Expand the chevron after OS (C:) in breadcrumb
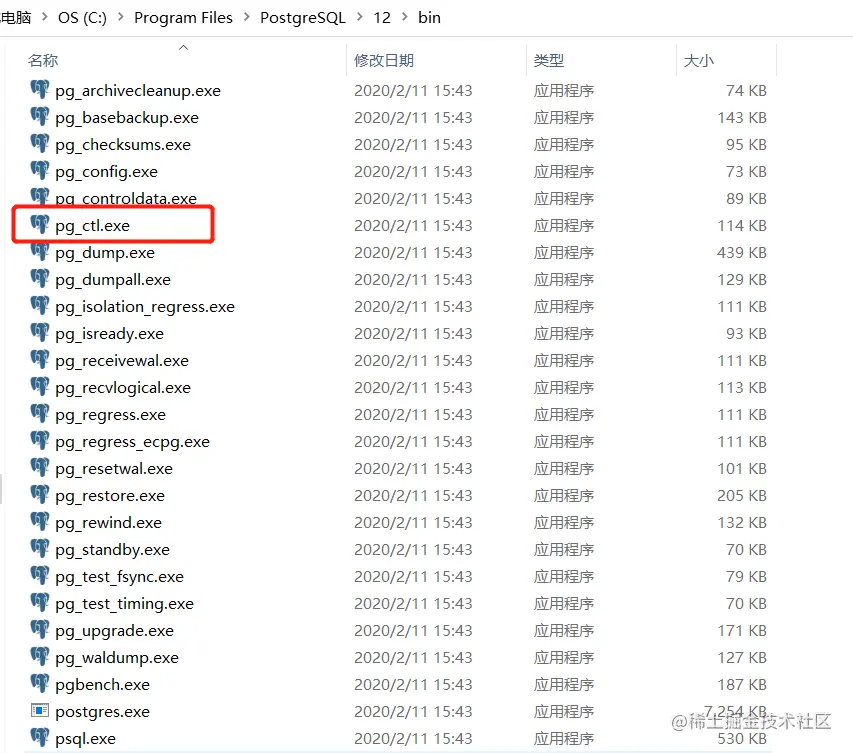Viewport: 853px width, 753px height. point(121,17)
